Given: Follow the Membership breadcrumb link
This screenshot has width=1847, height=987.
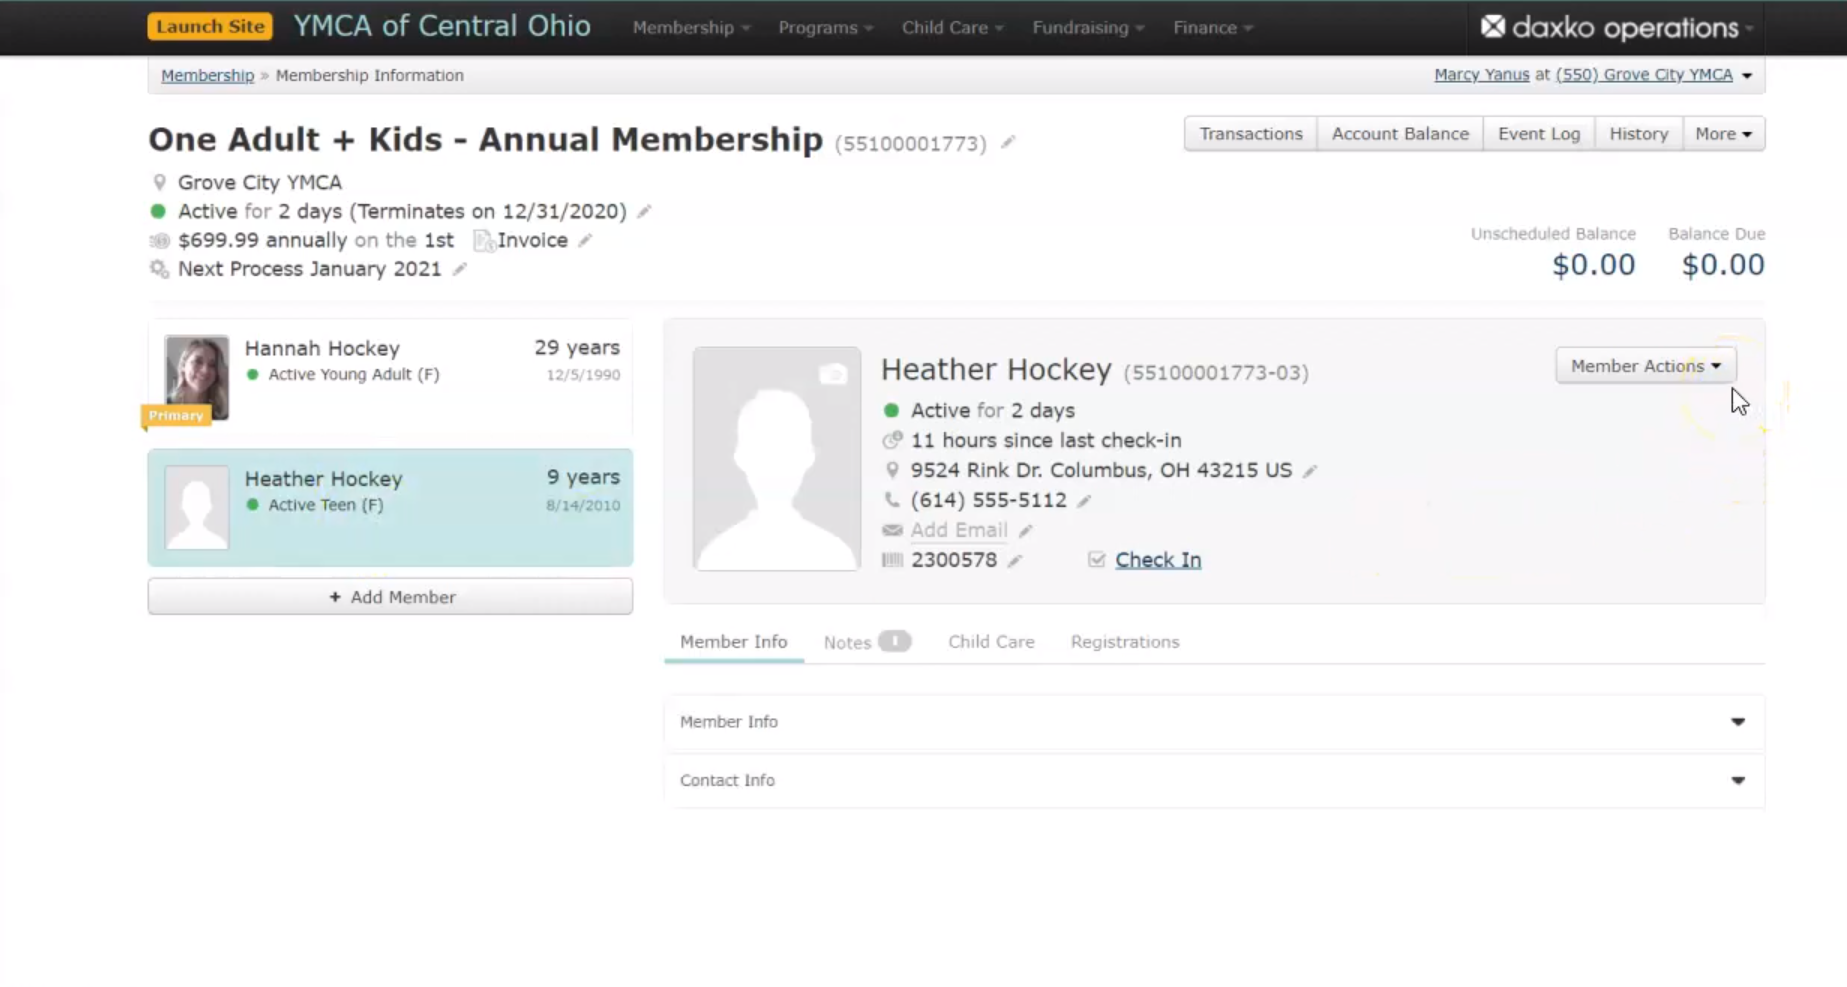Looking at the screenshot, I should (x=207, y=75).
